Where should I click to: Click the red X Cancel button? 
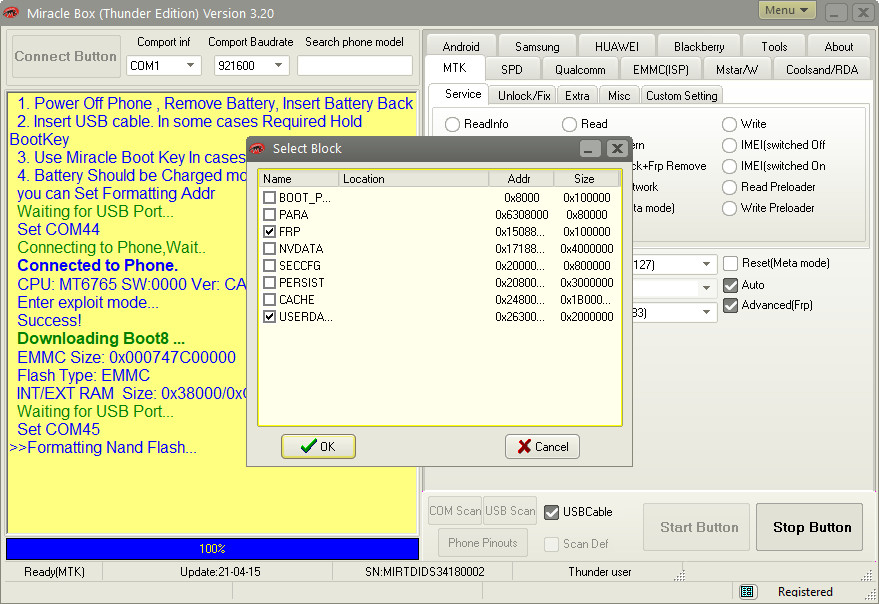pos(542,446)
